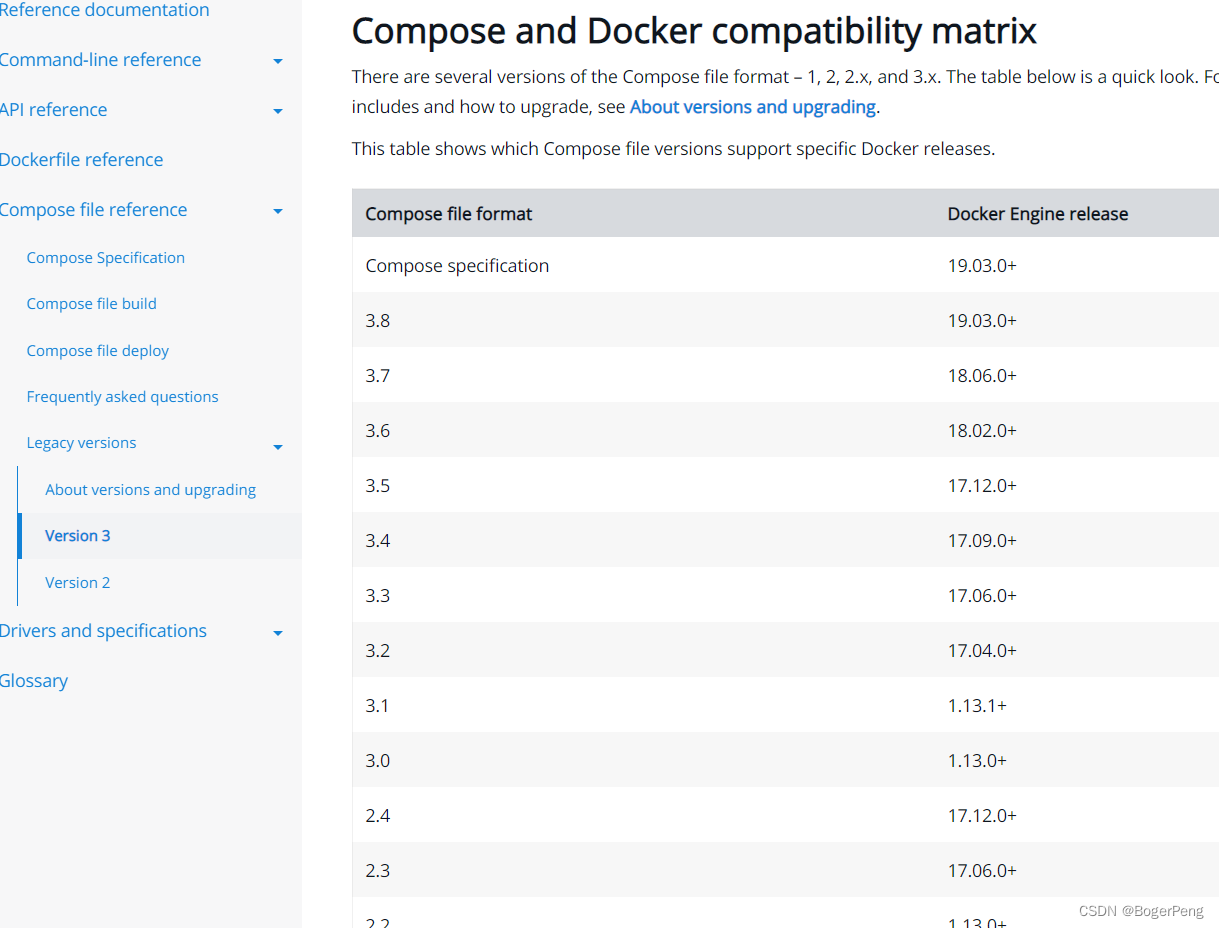Click the 18.06.0+ release cell
The height and width of the screenshot is (928, 1219).
[x=982, y=376]
